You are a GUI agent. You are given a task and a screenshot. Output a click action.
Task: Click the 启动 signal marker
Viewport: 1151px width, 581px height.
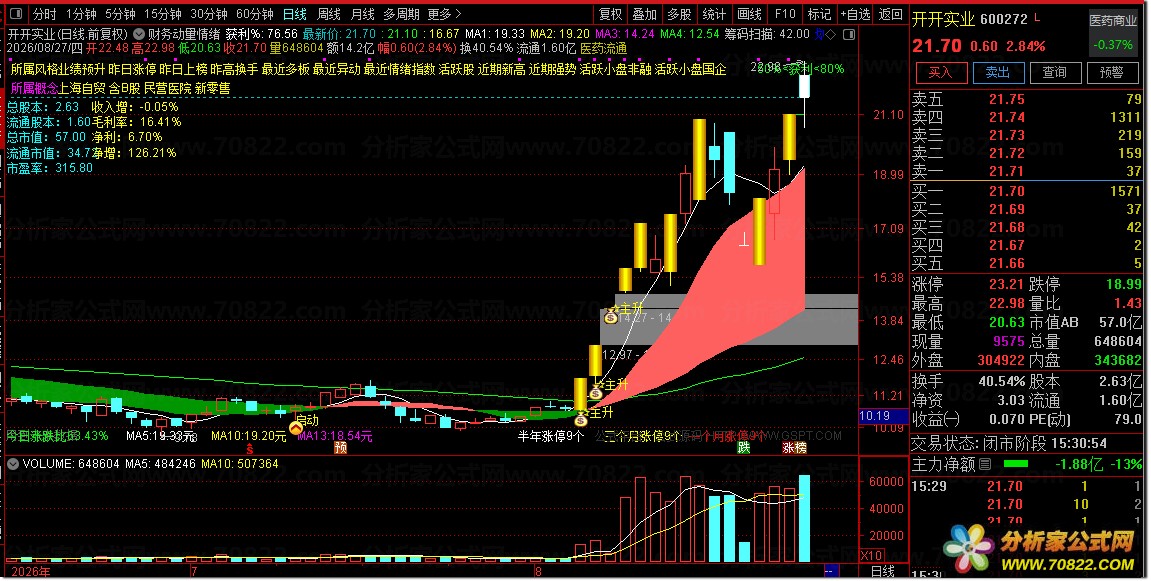(x=296, y=427)
